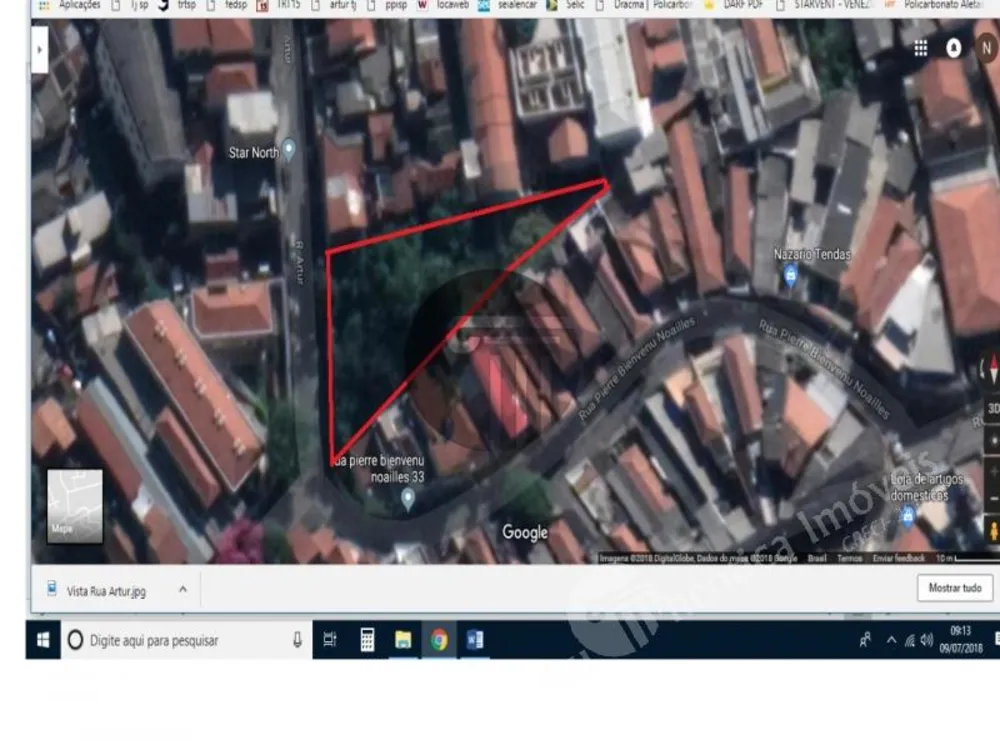Open the Calculator from the taskbar
The width and height of the screenshot is (1000, 750).
click(367, 640)
